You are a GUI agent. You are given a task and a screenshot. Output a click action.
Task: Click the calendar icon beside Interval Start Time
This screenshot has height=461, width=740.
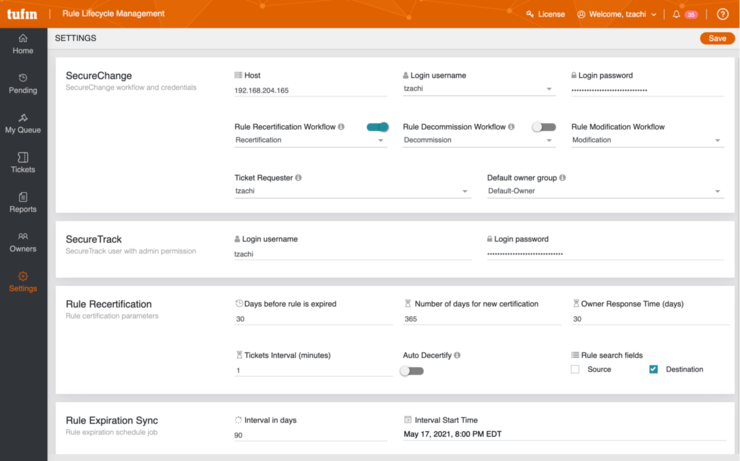tap(408, 420)
